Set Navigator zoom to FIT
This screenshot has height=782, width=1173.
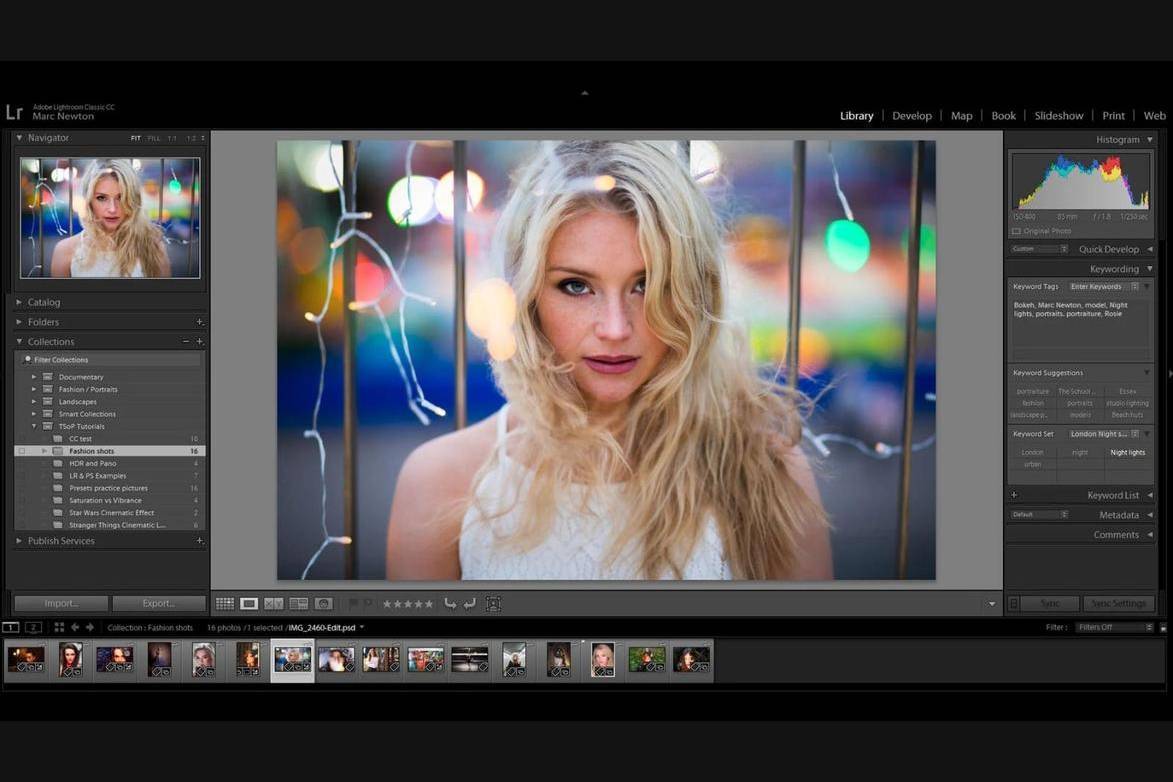point(135,138)
